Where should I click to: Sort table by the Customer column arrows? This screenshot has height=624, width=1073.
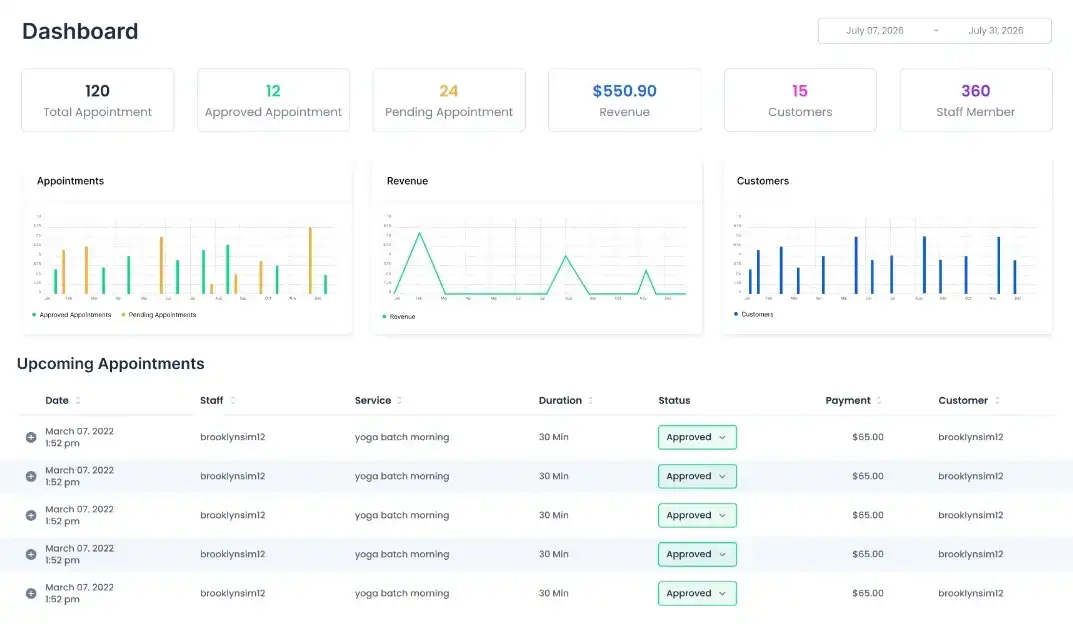997,400
